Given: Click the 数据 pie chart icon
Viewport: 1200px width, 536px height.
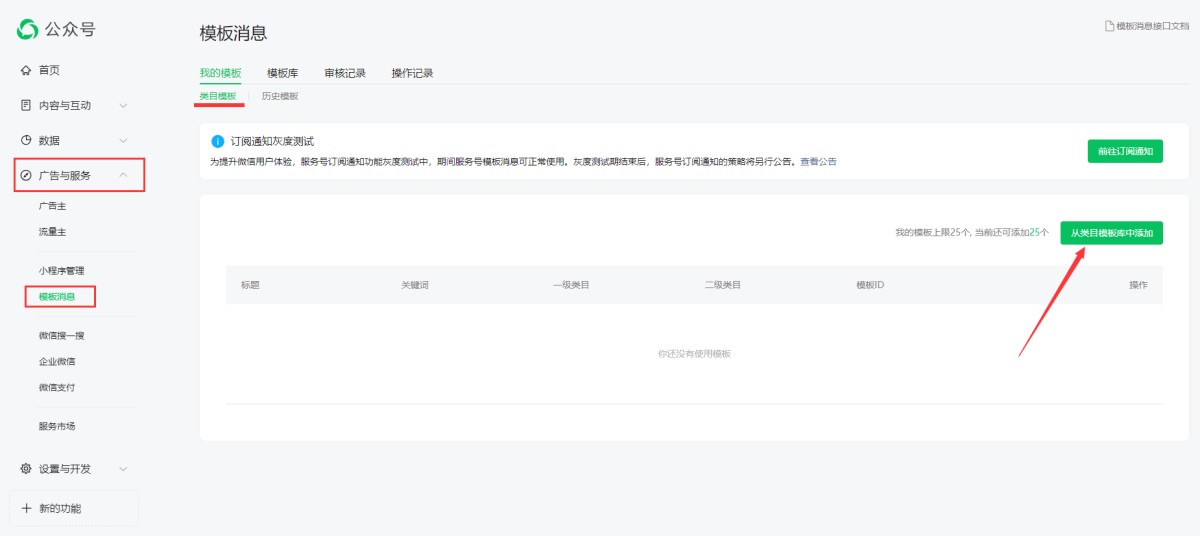Looking at the screenshot, I should [26, 140].
